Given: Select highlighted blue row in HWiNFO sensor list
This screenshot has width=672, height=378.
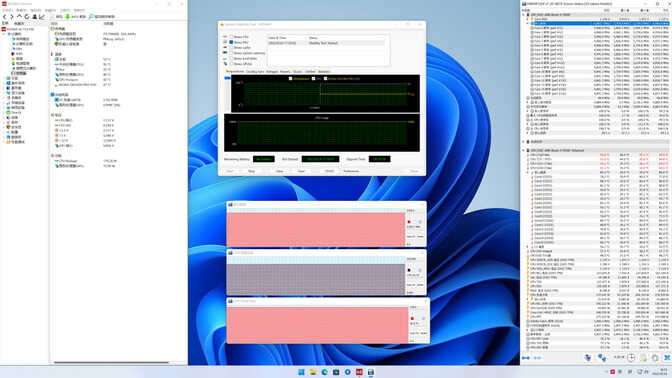Looking at the screenshot, I should tap(600, 23).
